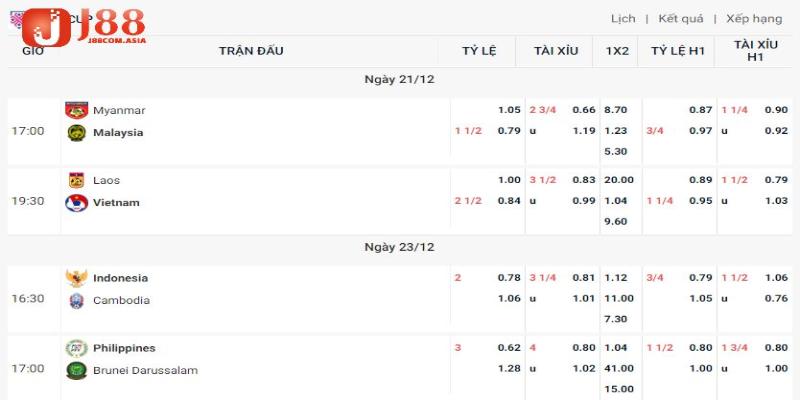Open the Lịch schedule tab
Viewport: 800px width, 400px height.
click(623, 19)
